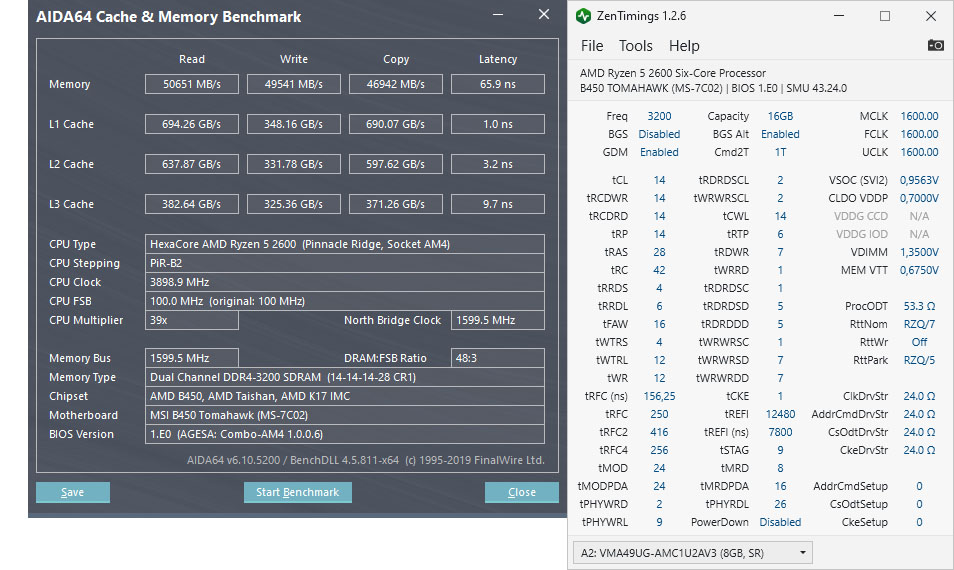The image size is (954, 570).
Task: Minimize the ZenTimings window
Action: (x=838, y=16)
